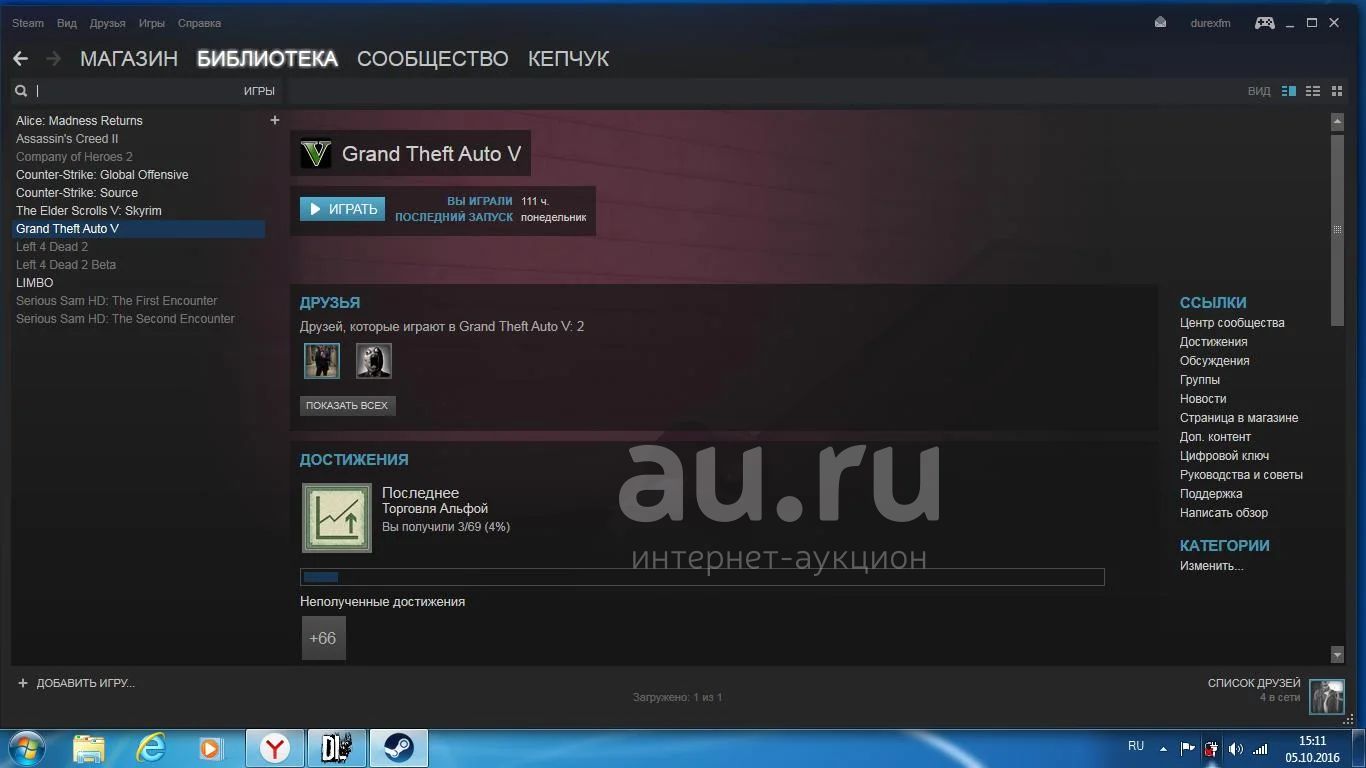Click the scroll down arrow in game details

(1338, 655)
